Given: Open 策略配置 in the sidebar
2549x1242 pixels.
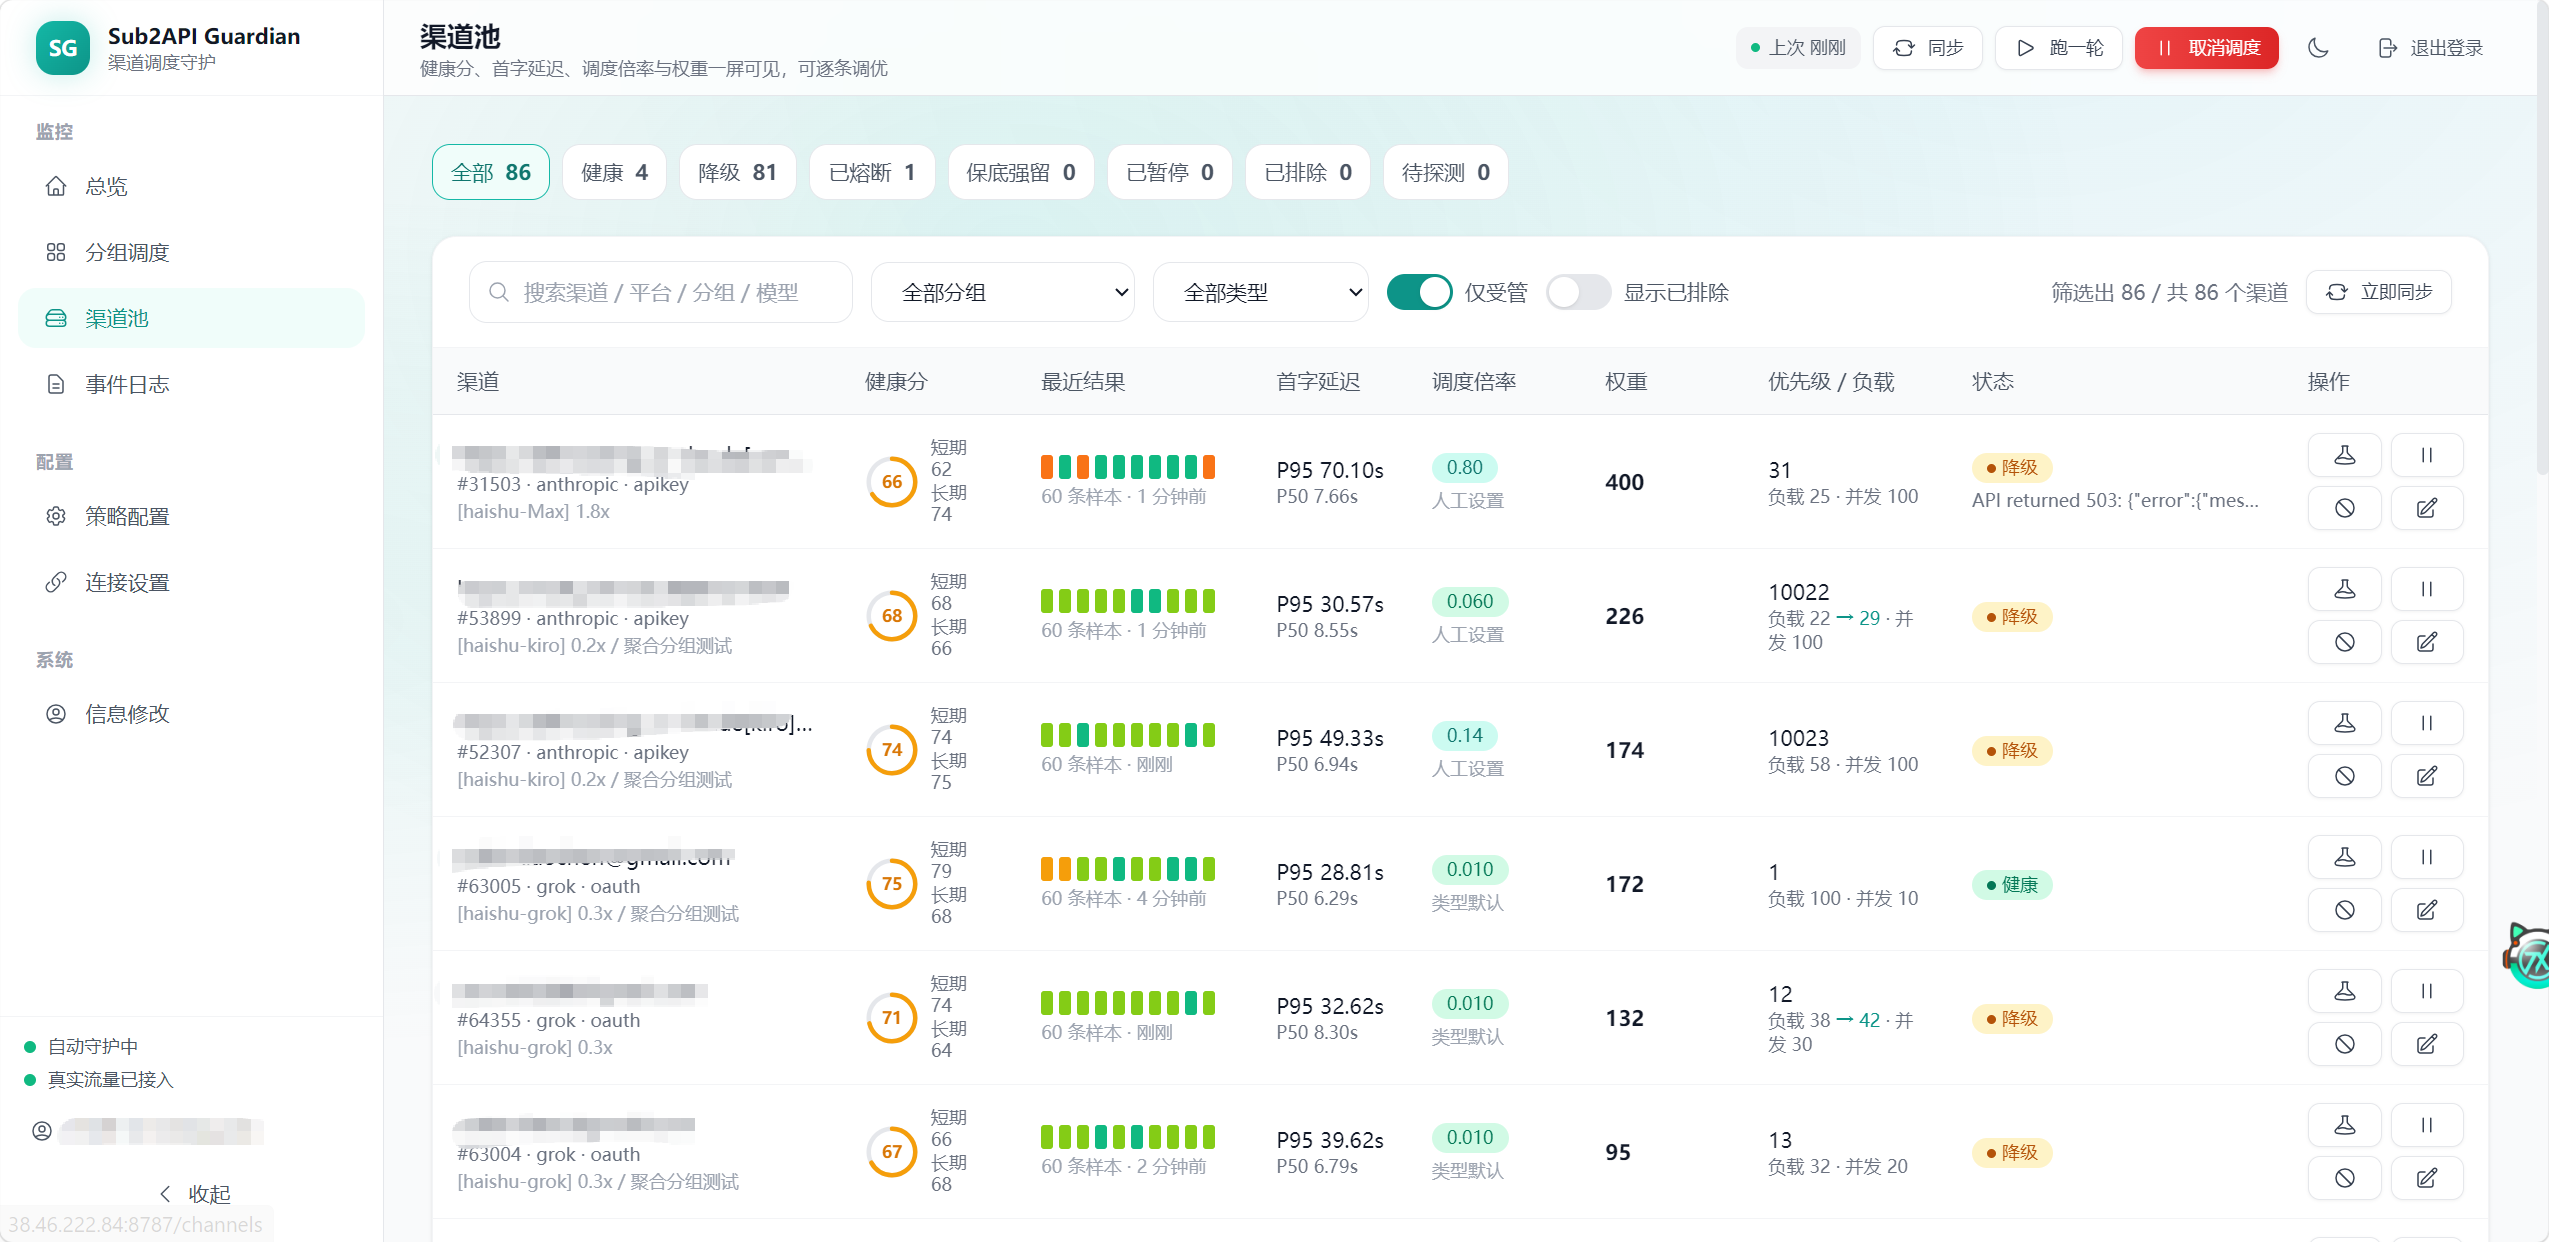Looking at the screenshot, I should [191, 516].
